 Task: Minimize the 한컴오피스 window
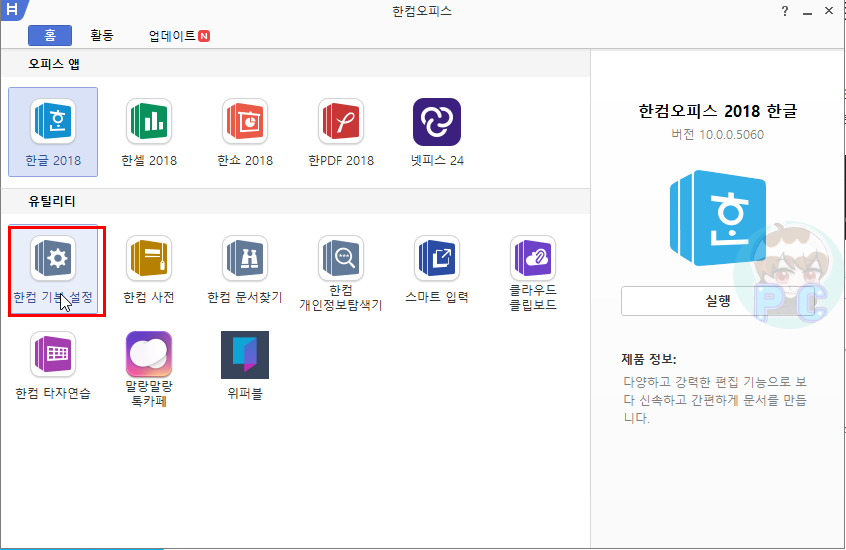(807, 11)
